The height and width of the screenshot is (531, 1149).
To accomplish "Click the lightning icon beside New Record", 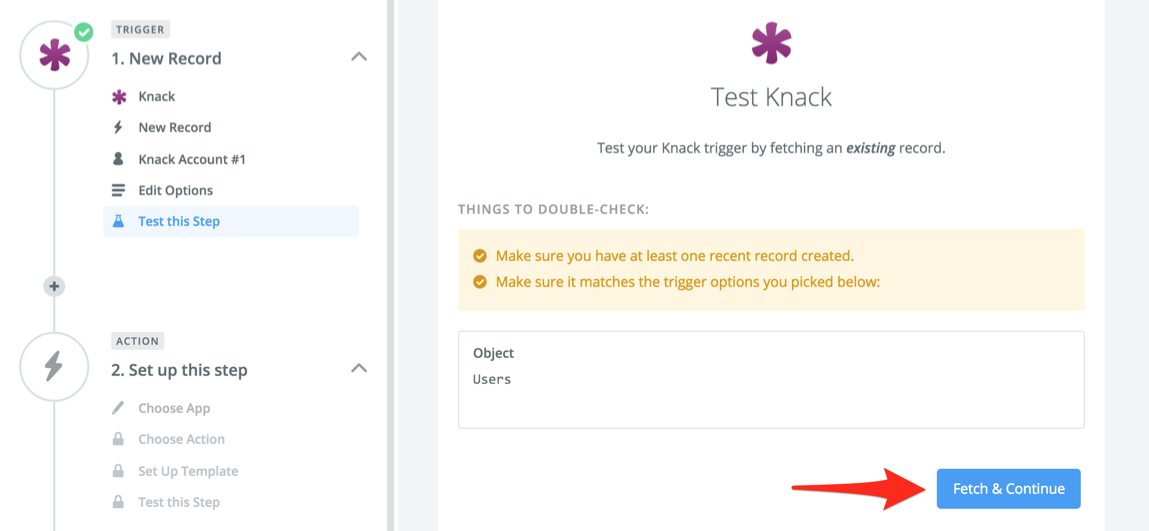I will coord(119,128).
